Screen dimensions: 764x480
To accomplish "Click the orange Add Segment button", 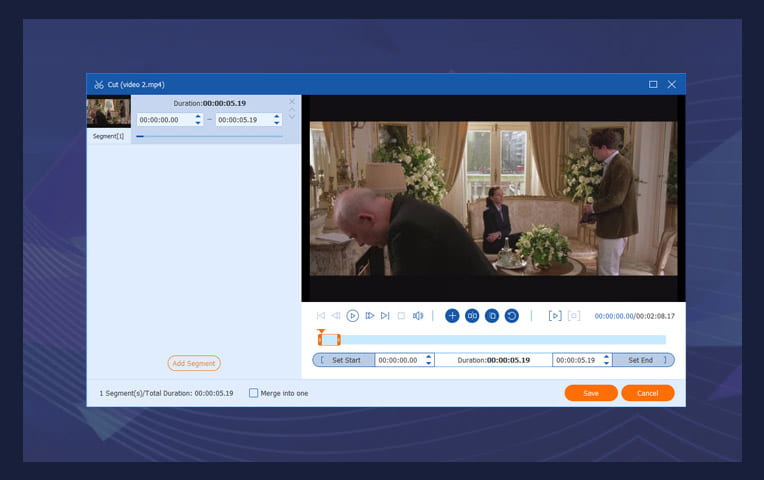I will 193,363.
